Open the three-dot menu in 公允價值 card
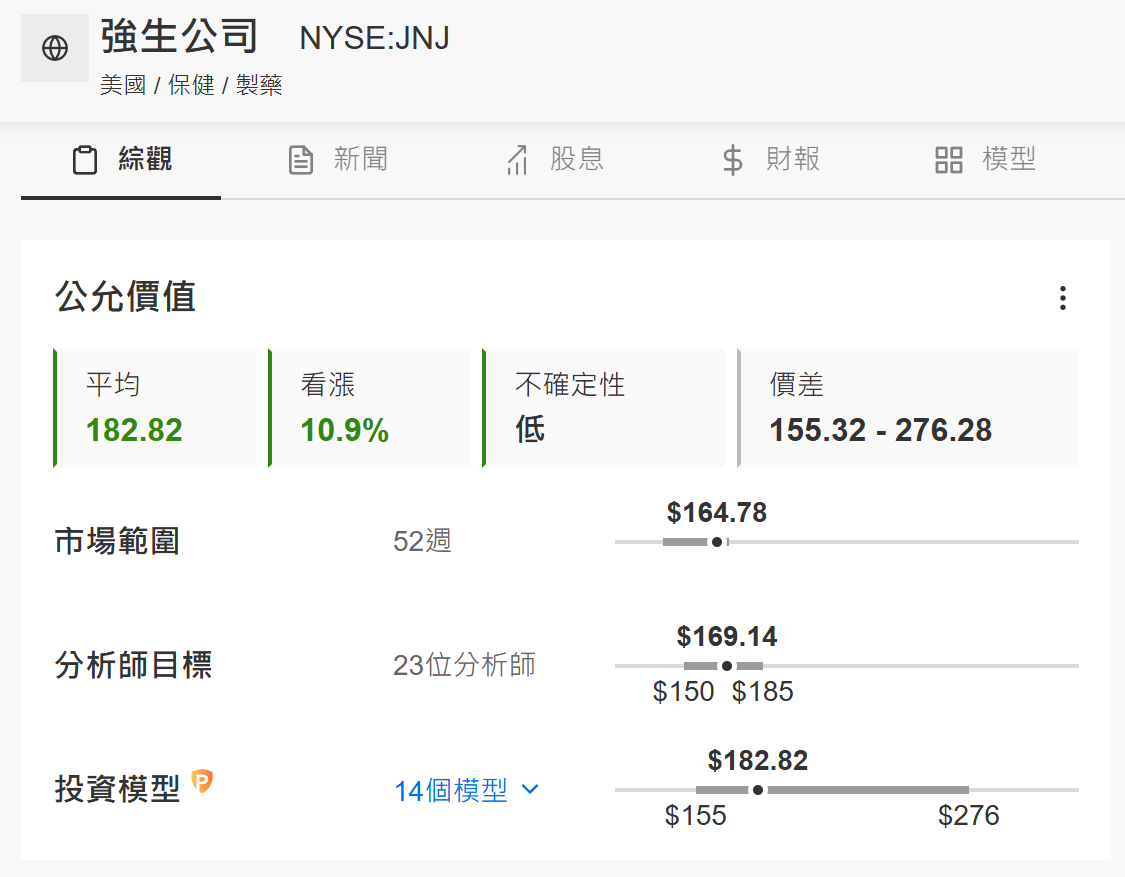This screenshot has width=1125, height=877. pos(1063,298)
